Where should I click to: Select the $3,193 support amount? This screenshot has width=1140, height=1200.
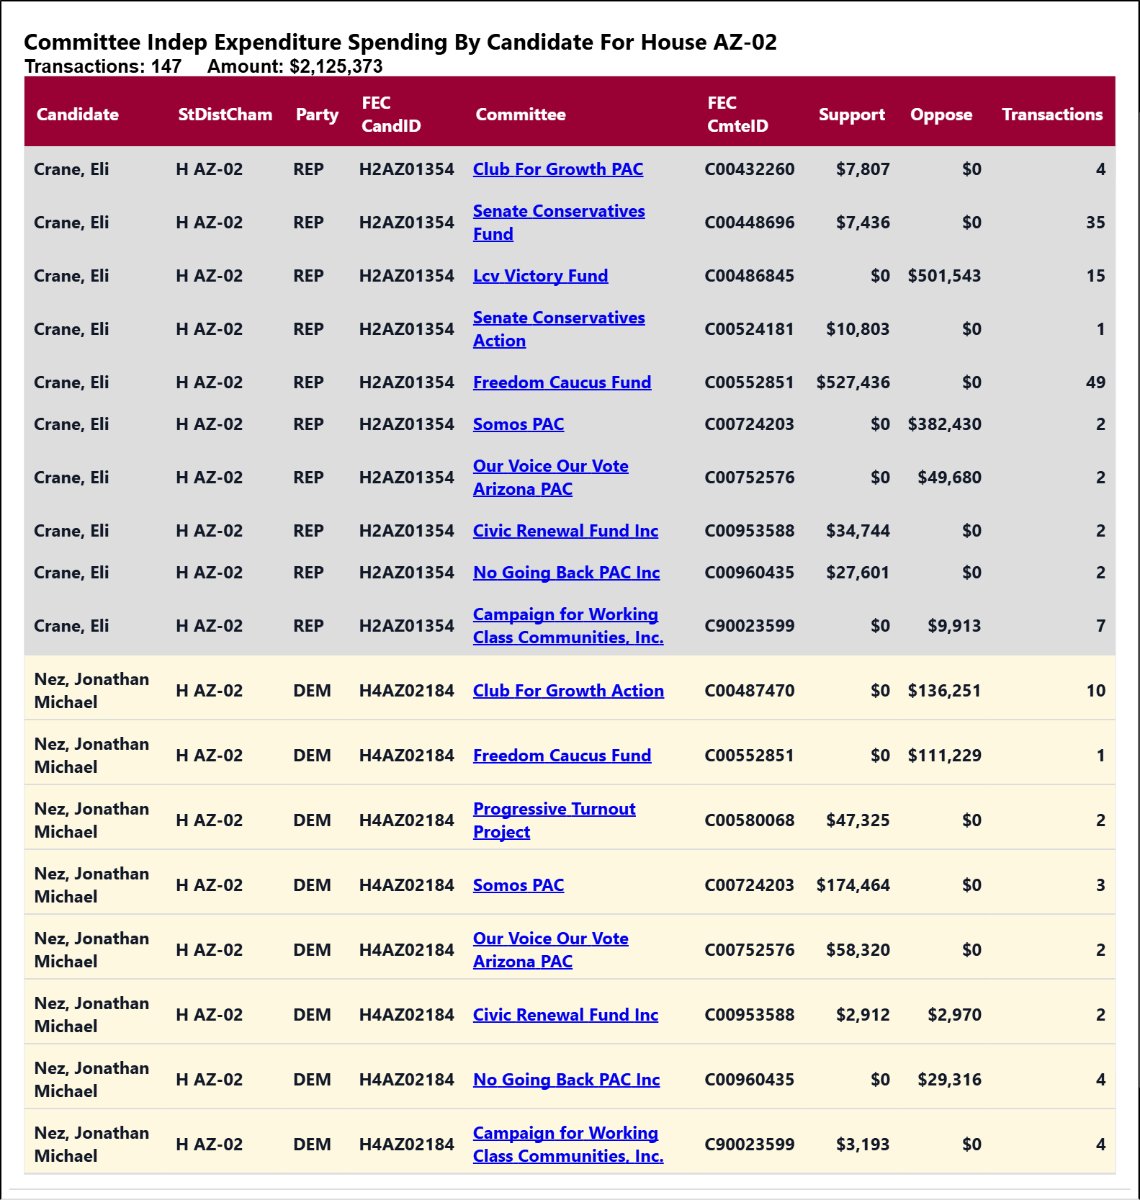click(x=863, y=1144)
